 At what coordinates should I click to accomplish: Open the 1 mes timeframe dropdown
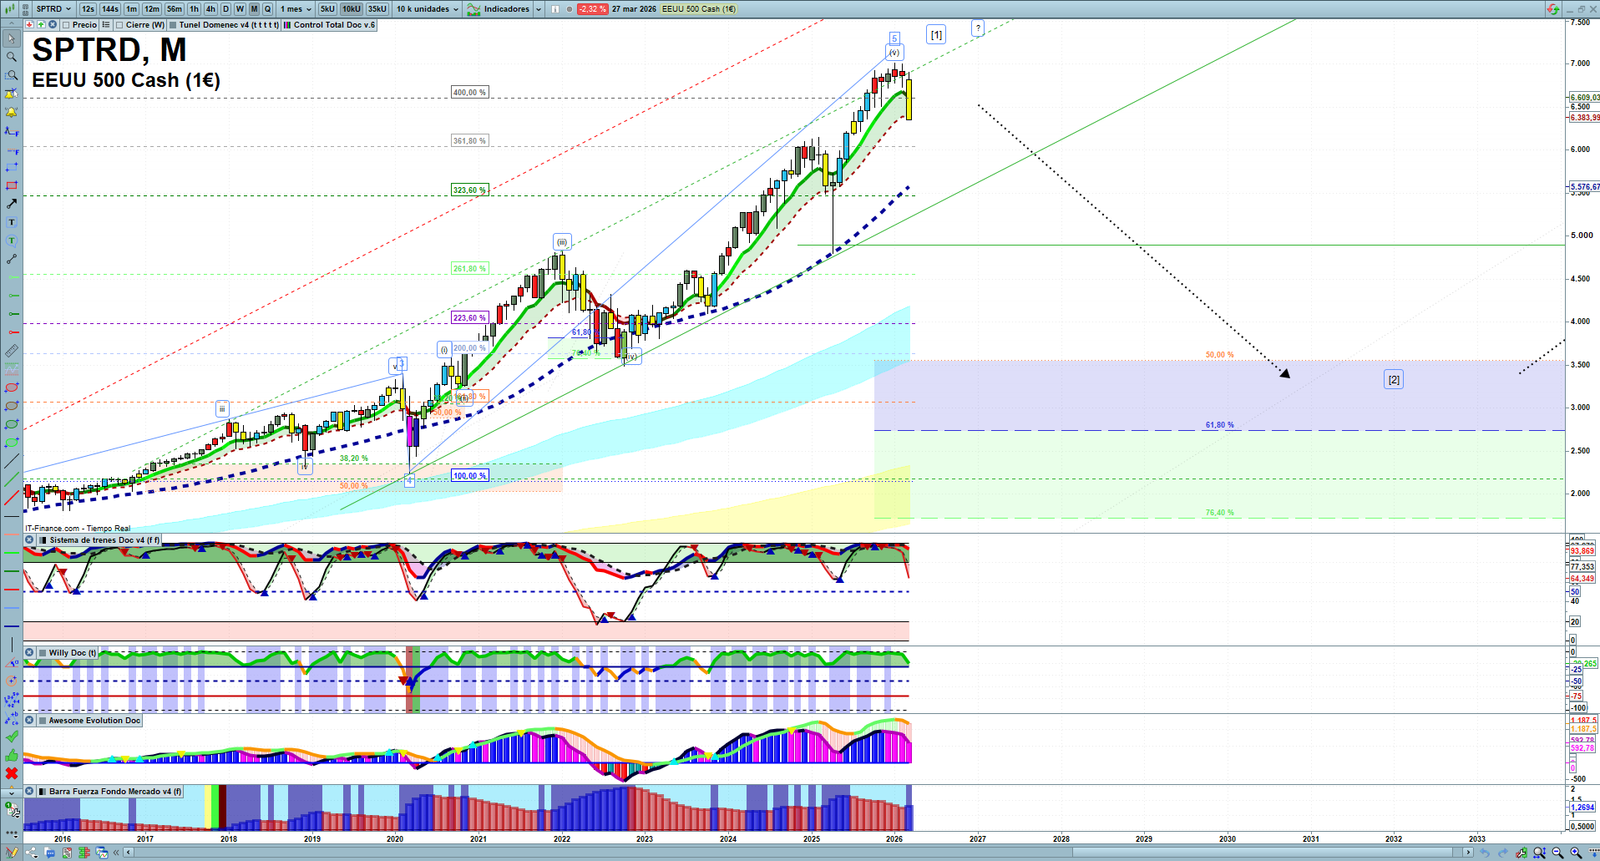pos(295,9)
